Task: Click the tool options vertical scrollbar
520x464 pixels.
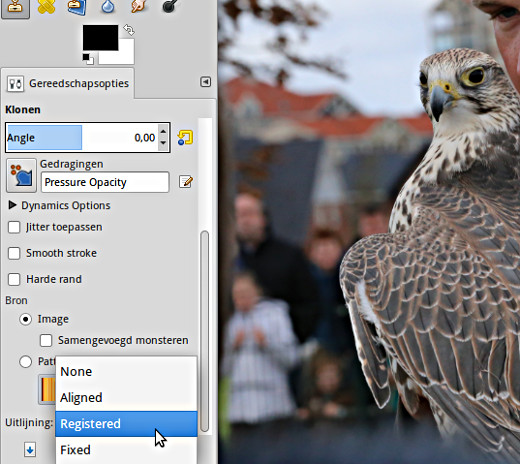Action: coord(205,332)
